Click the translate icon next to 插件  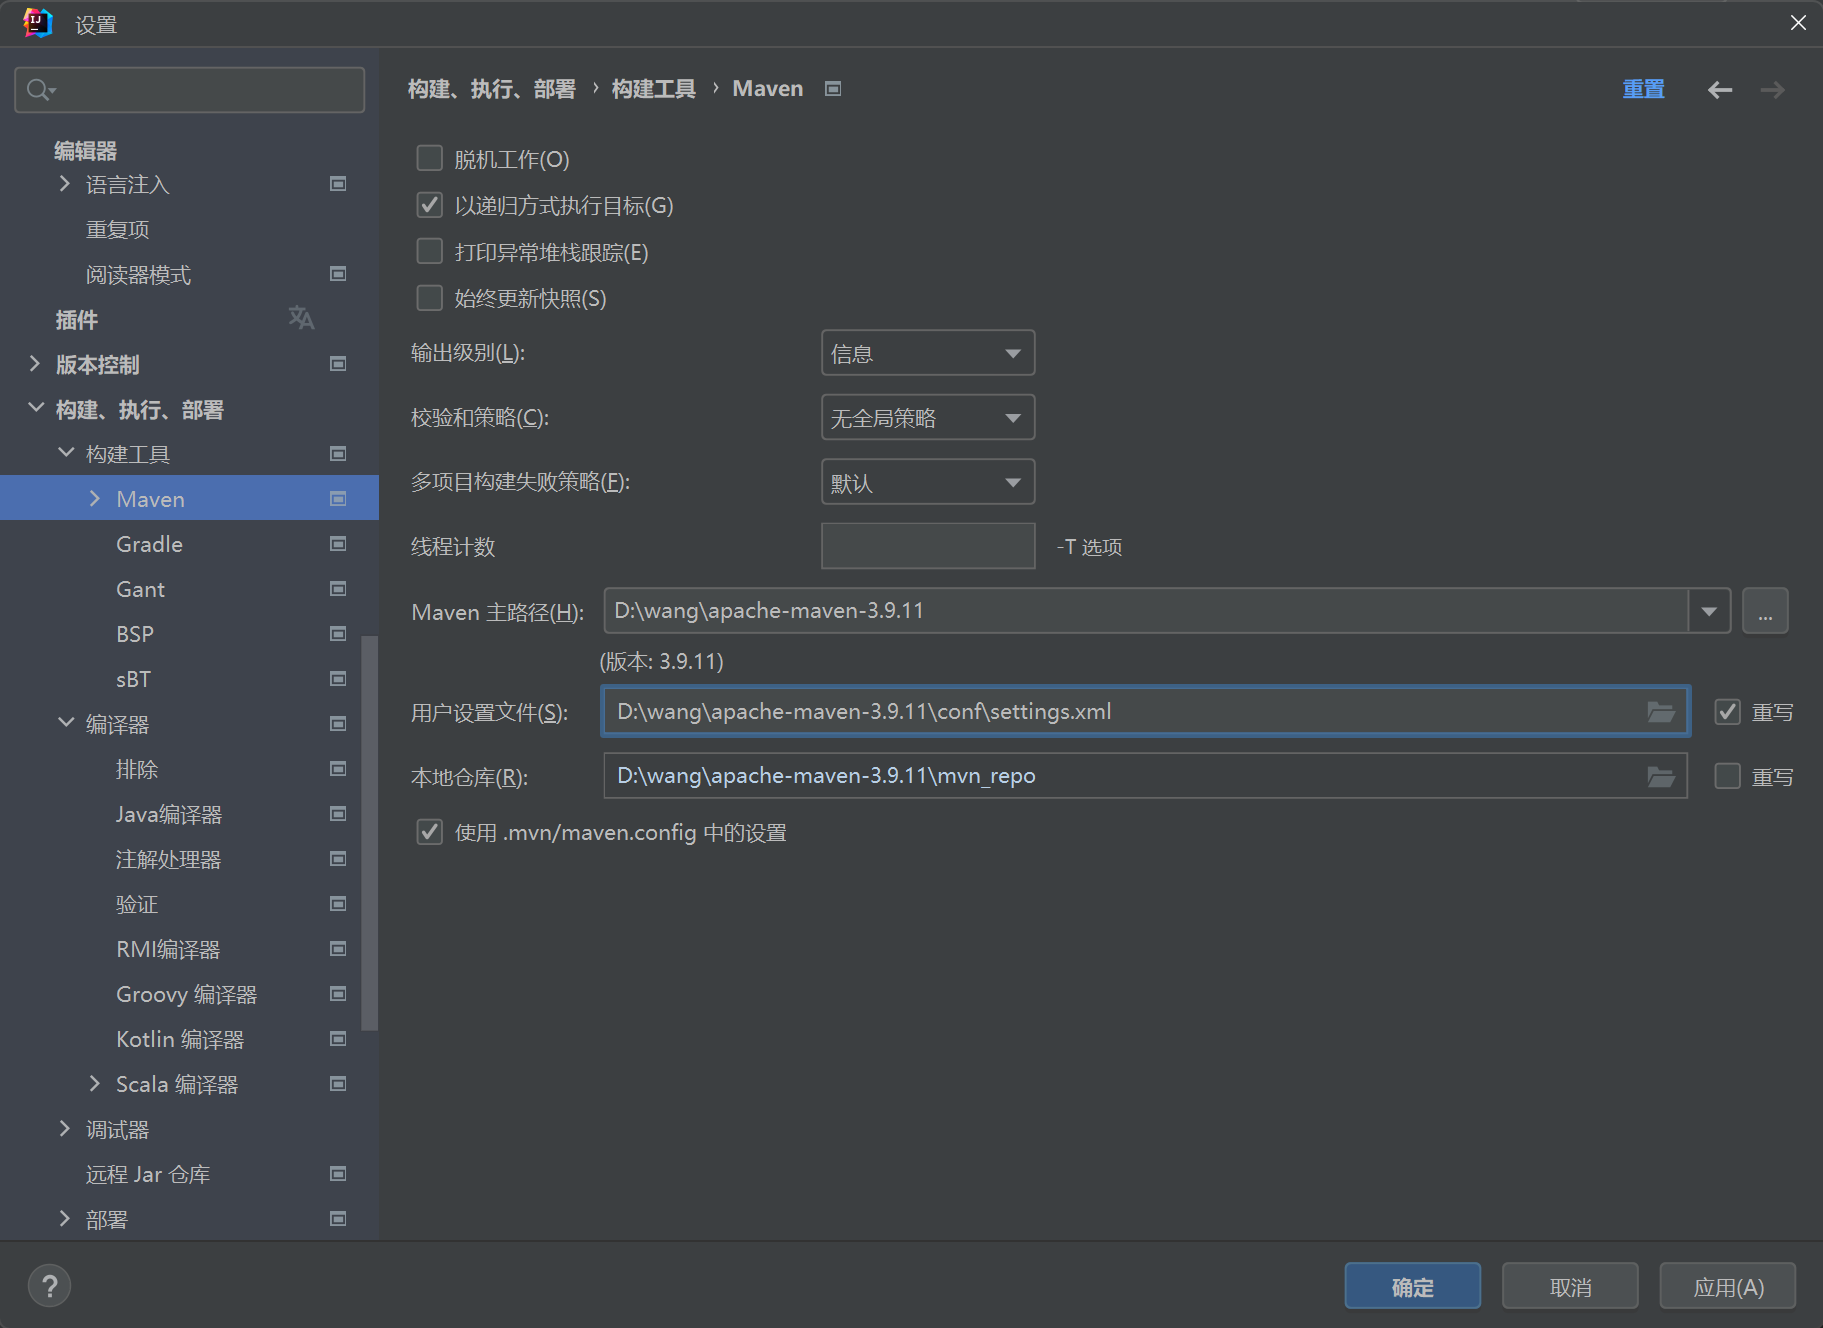(301, 319)
